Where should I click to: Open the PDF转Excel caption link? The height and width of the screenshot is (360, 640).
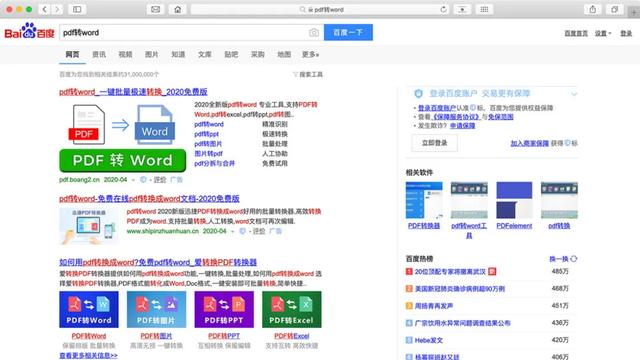(x=291, y=336)
